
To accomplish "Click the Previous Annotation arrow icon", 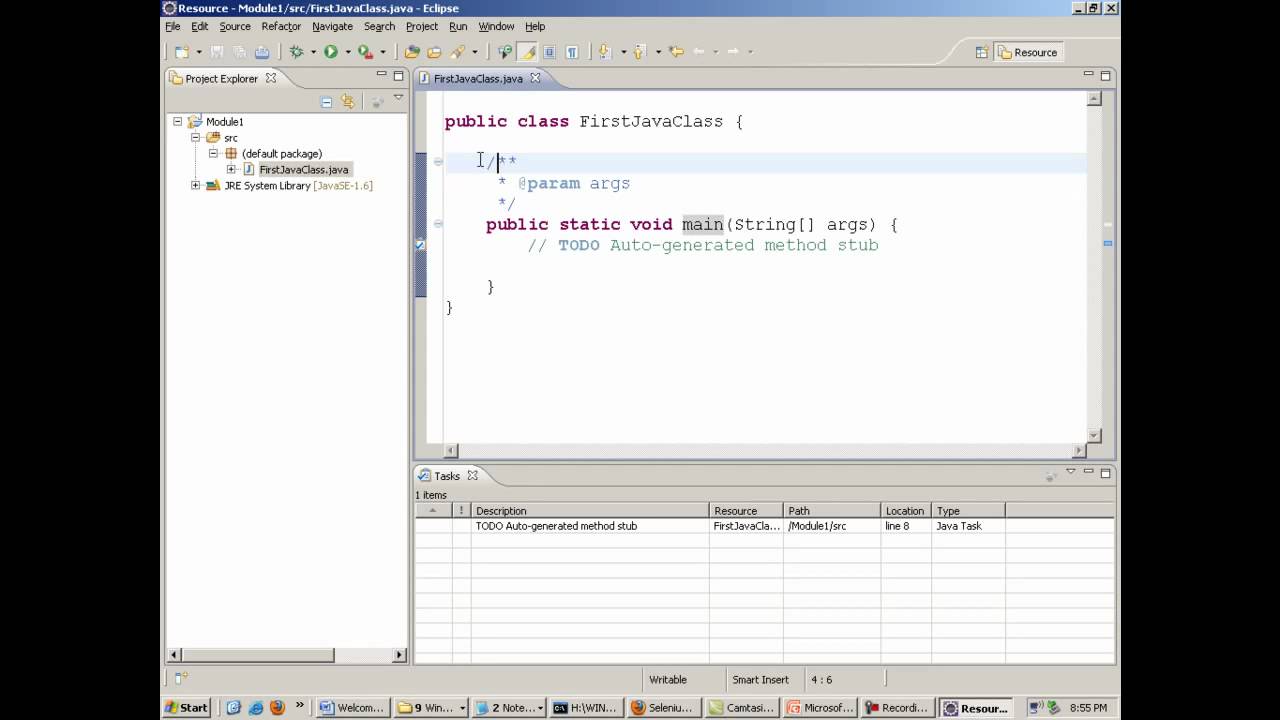I will pyautogui.click(x=640, y=52).
